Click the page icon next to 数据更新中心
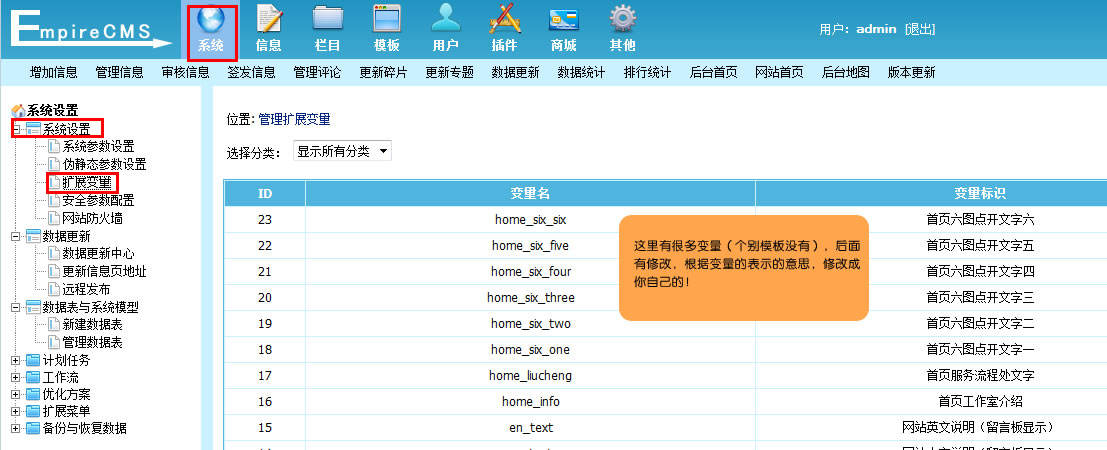 54,254
